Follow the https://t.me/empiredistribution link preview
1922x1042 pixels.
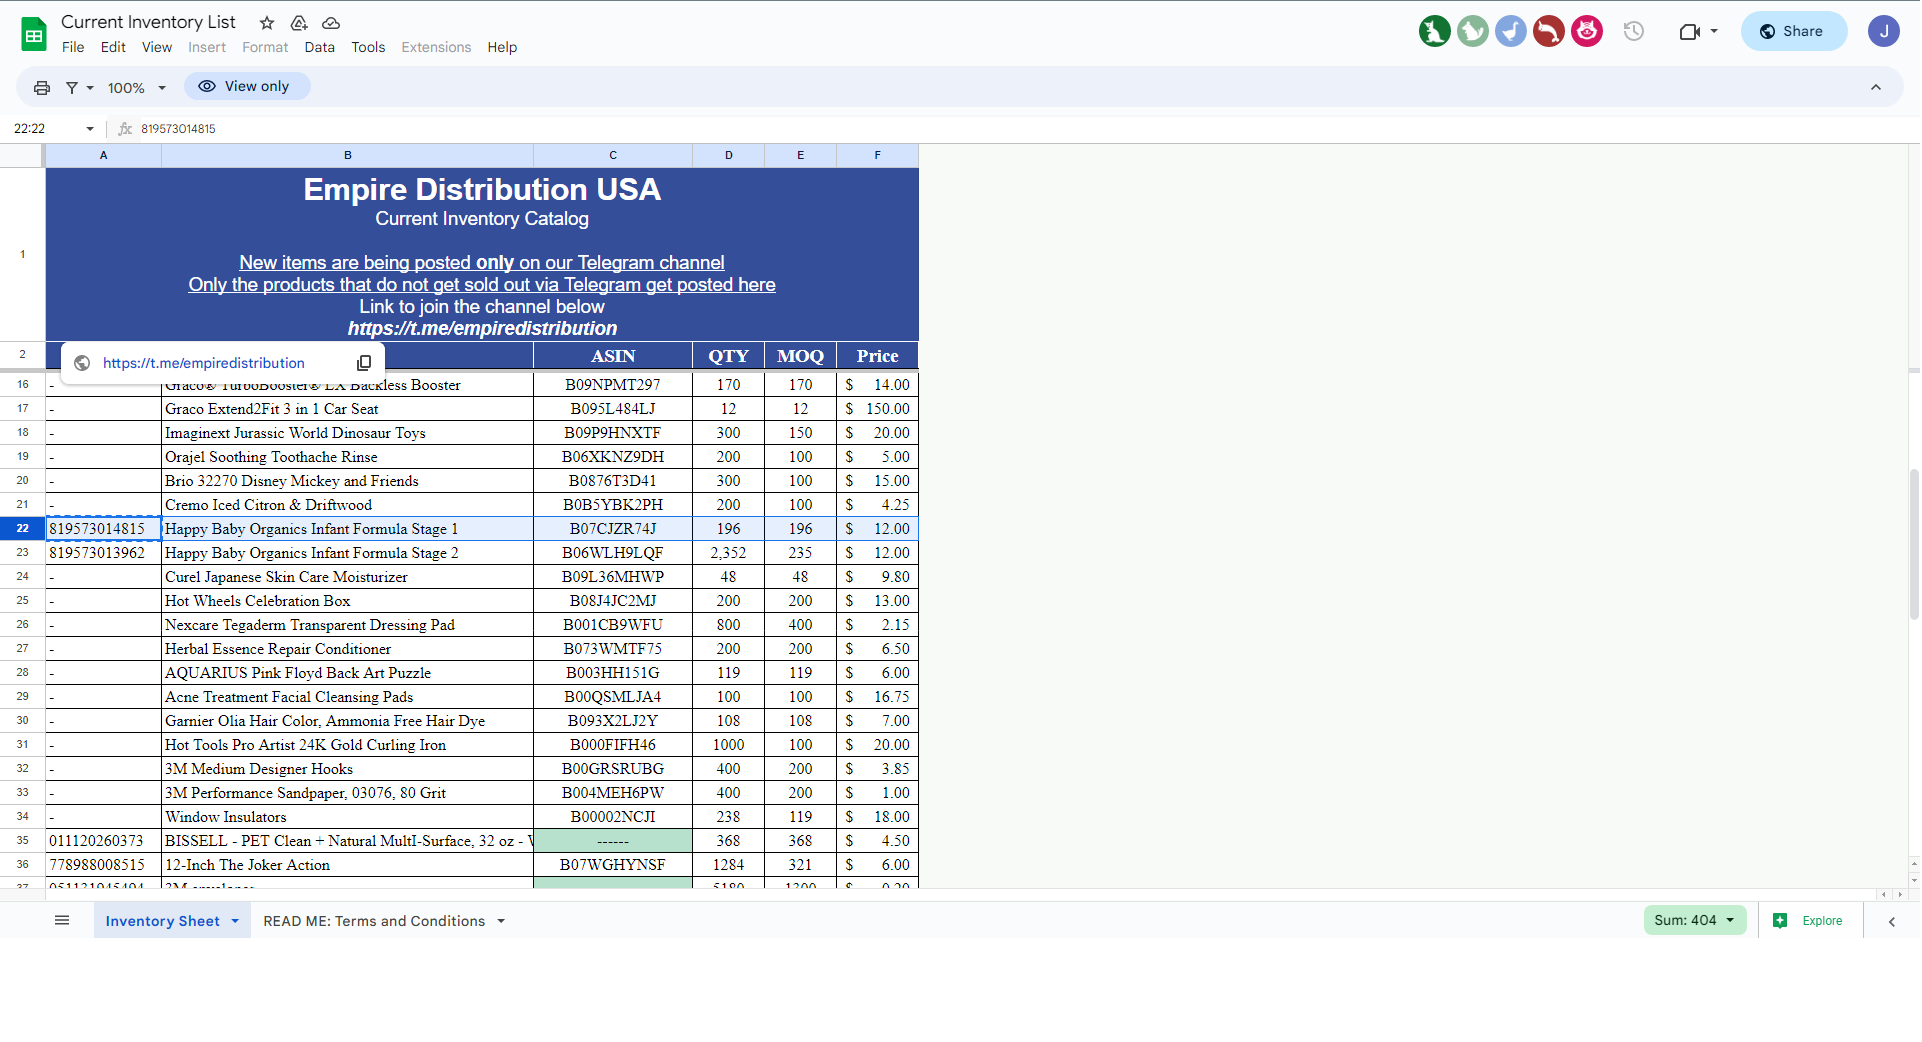(x=204, y=363)
